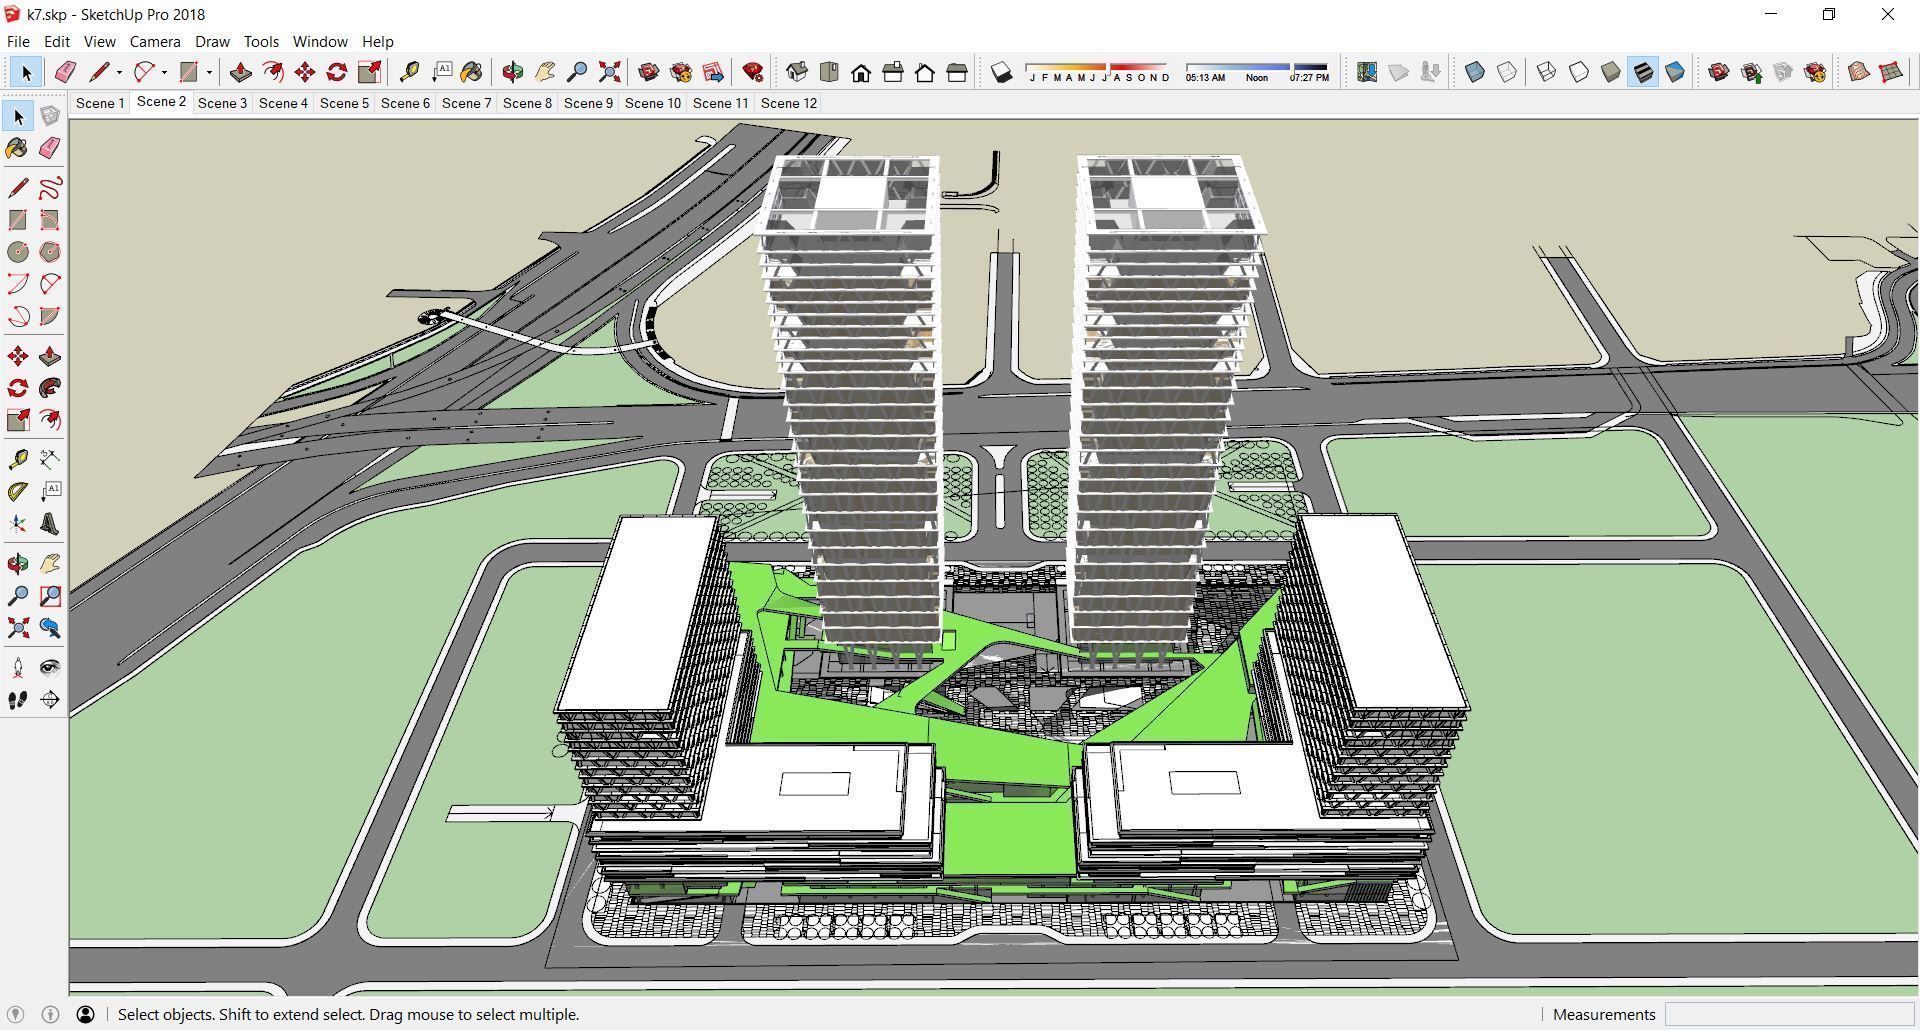Select the Scale tool in top toolbar

(369, 72)
